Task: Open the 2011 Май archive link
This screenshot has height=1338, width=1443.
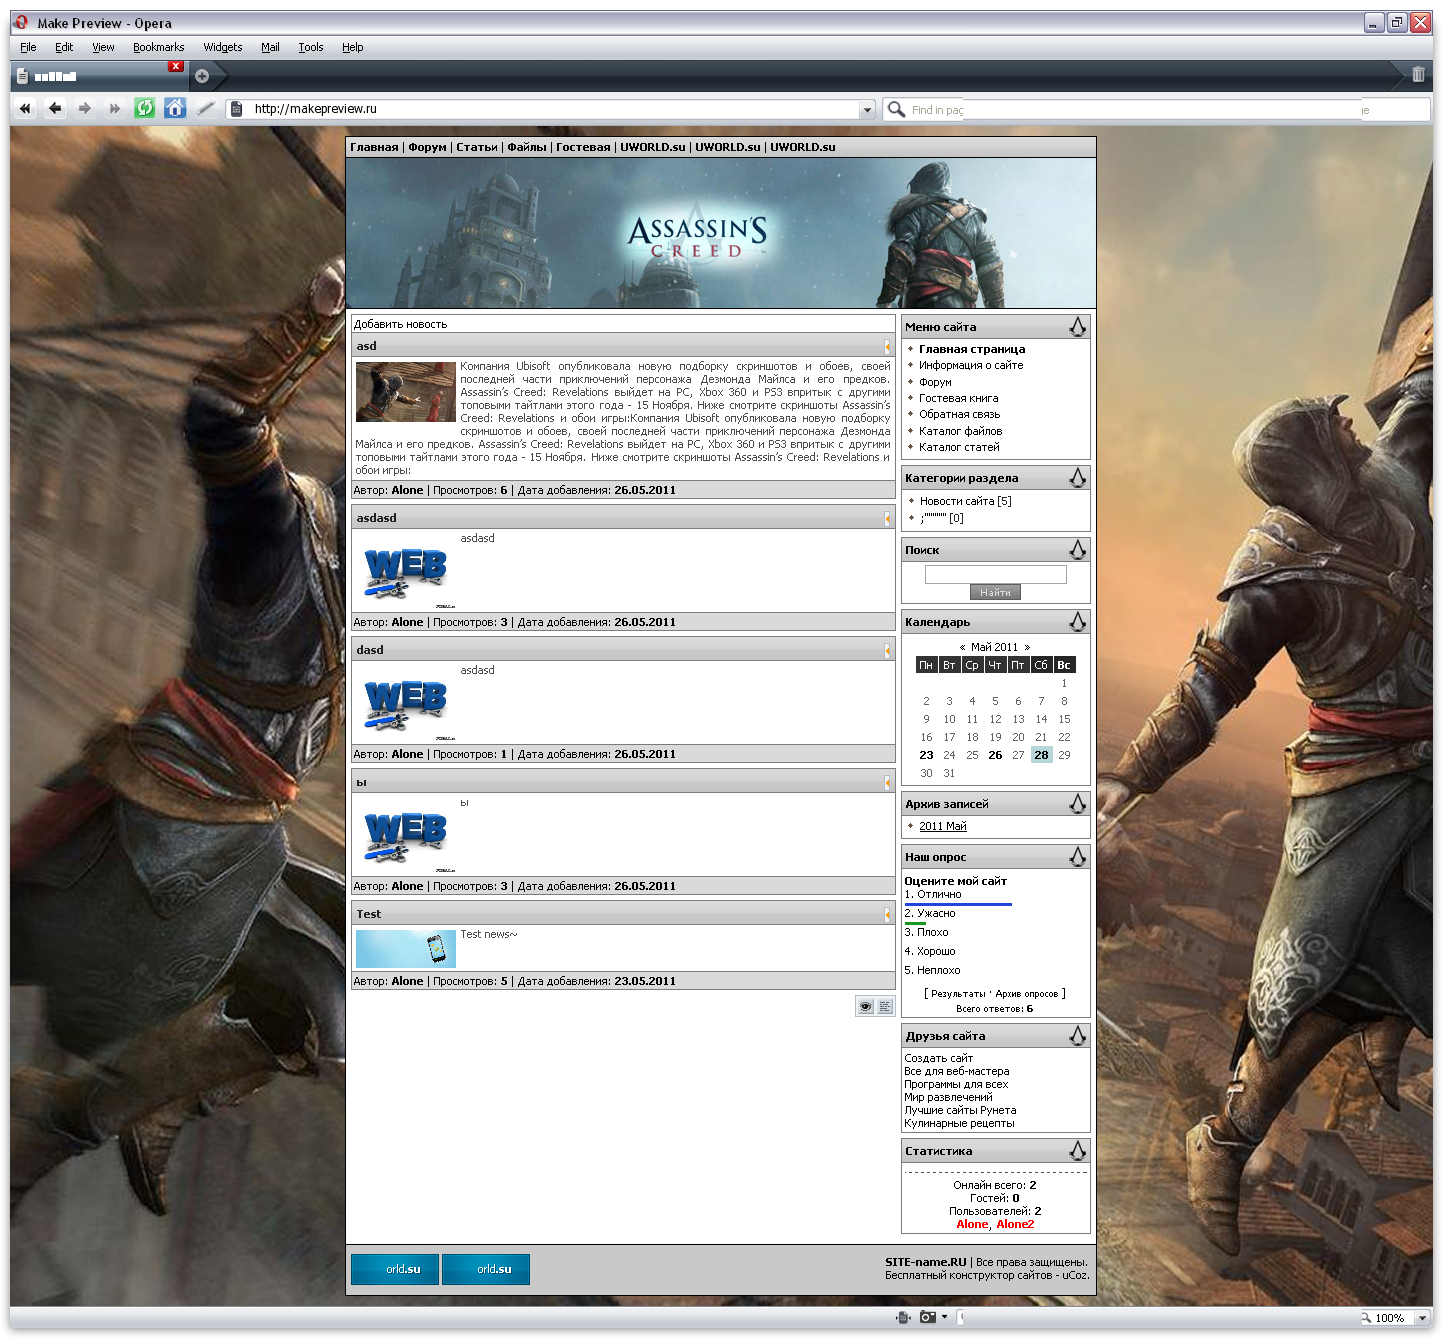Action: coord(943,826)
